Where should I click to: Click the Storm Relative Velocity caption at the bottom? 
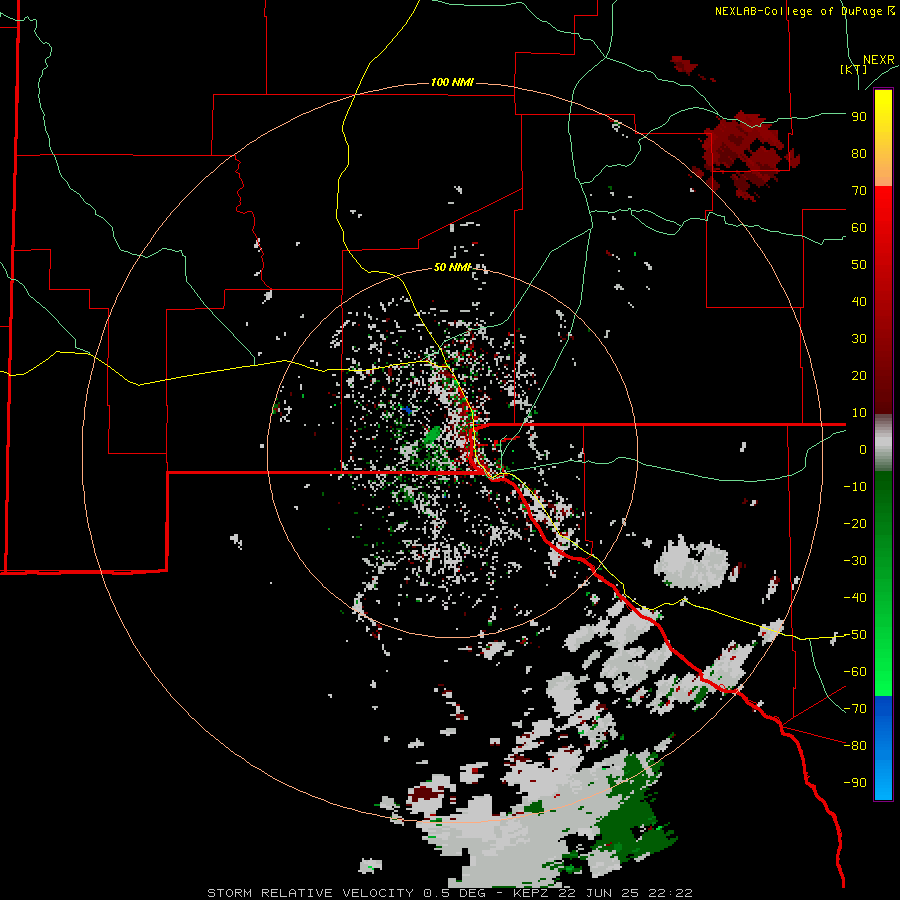point(449,893)
